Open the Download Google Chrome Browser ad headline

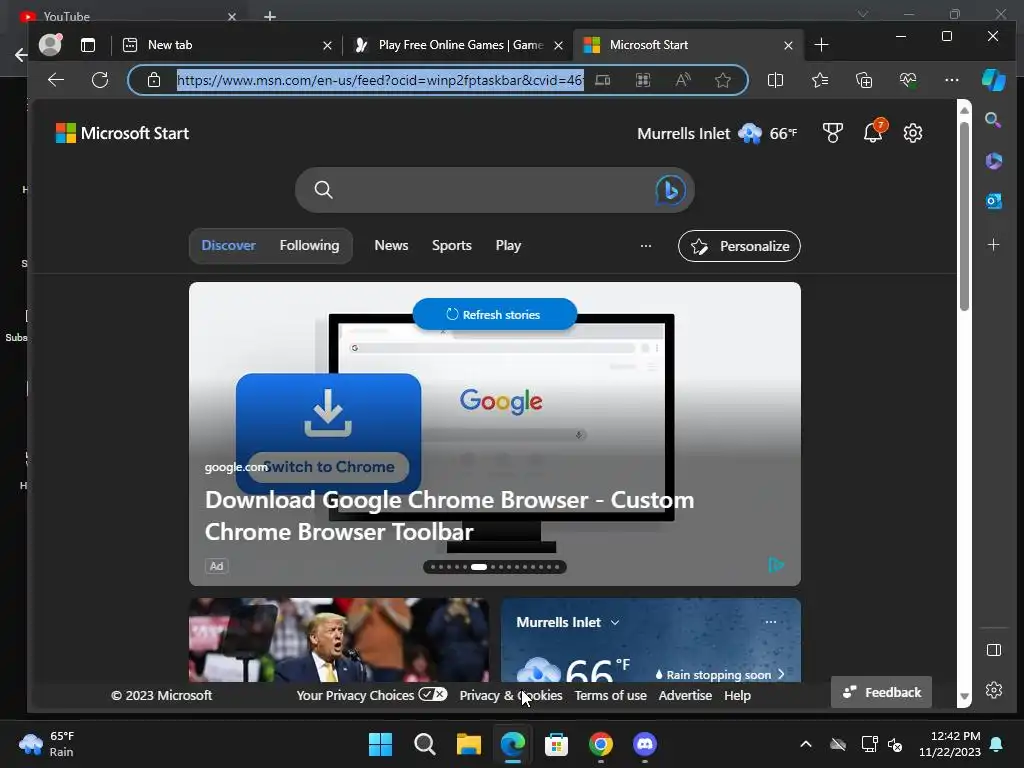449,516
